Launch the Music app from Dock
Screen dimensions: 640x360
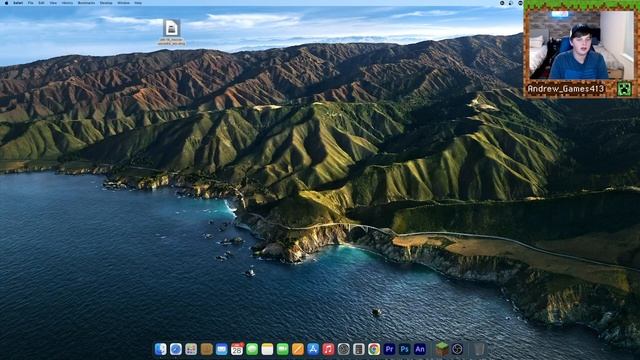(x=328, y=349)
